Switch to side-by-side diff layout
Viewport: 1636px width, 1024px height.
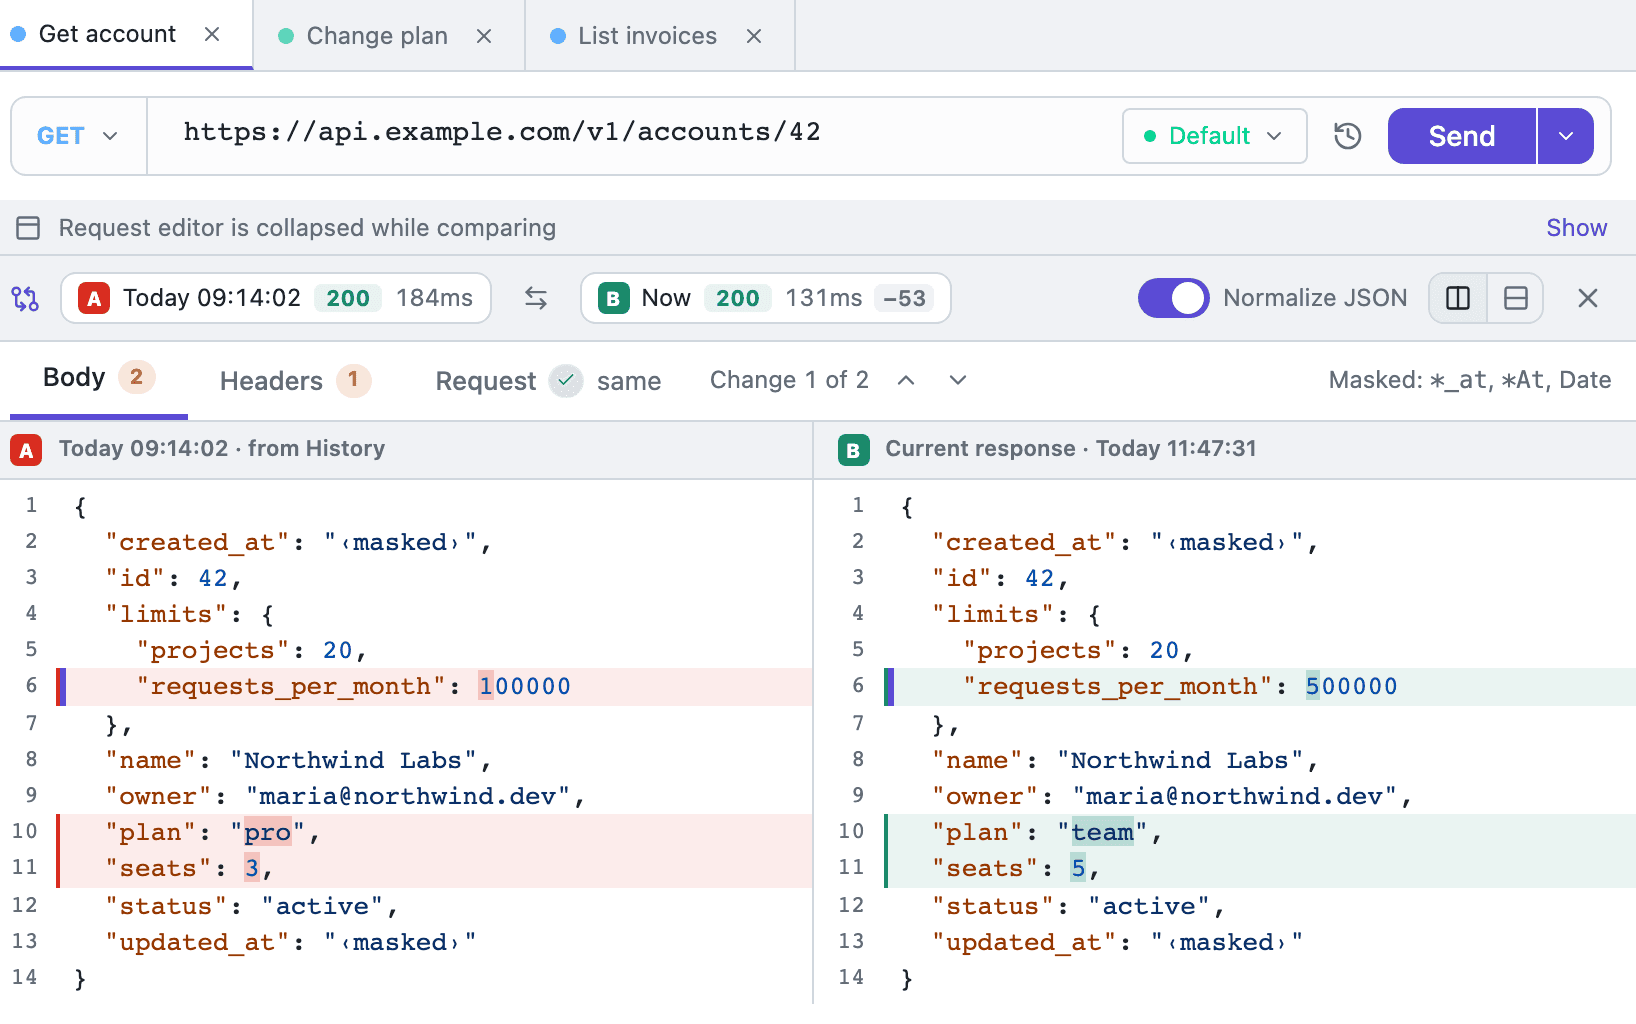click(1458, 298)
